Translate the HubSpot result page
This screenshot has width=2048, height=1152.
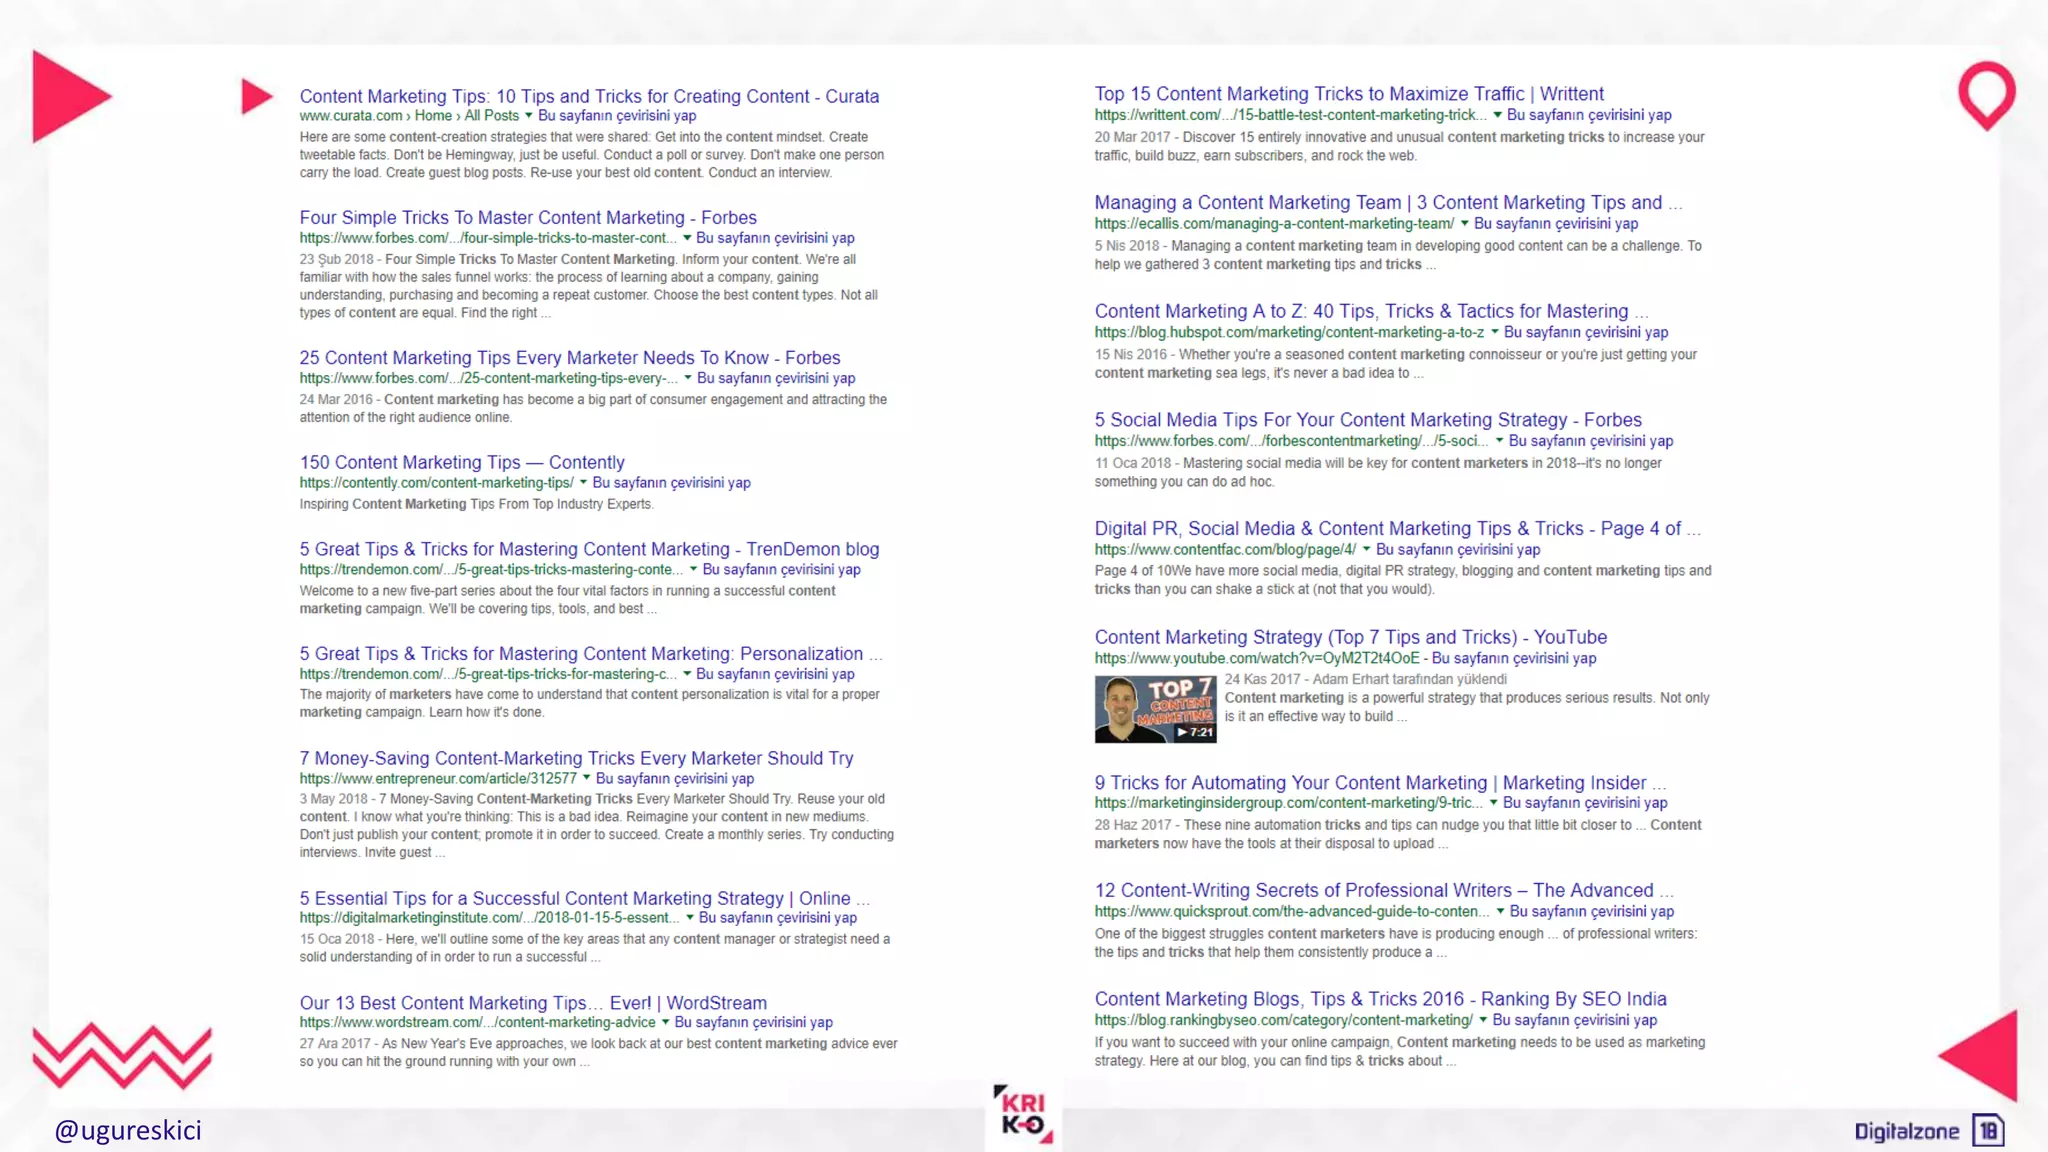(1586, 332)
